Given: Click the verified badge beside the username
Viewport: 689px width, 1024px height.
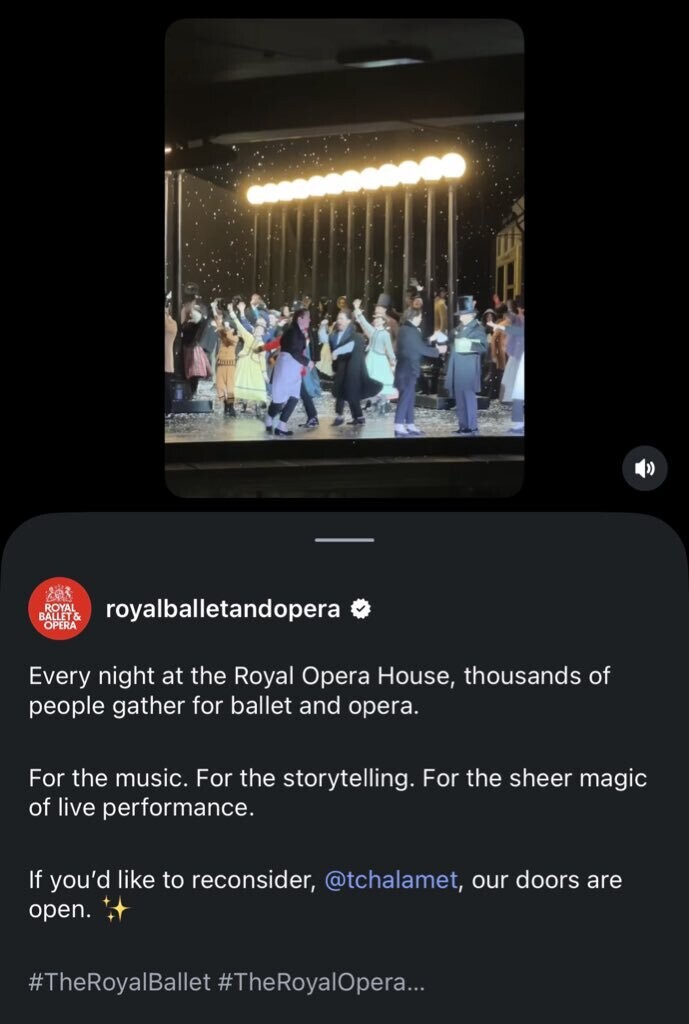Looking at the screenshot, I should click(x=361, y=609).
